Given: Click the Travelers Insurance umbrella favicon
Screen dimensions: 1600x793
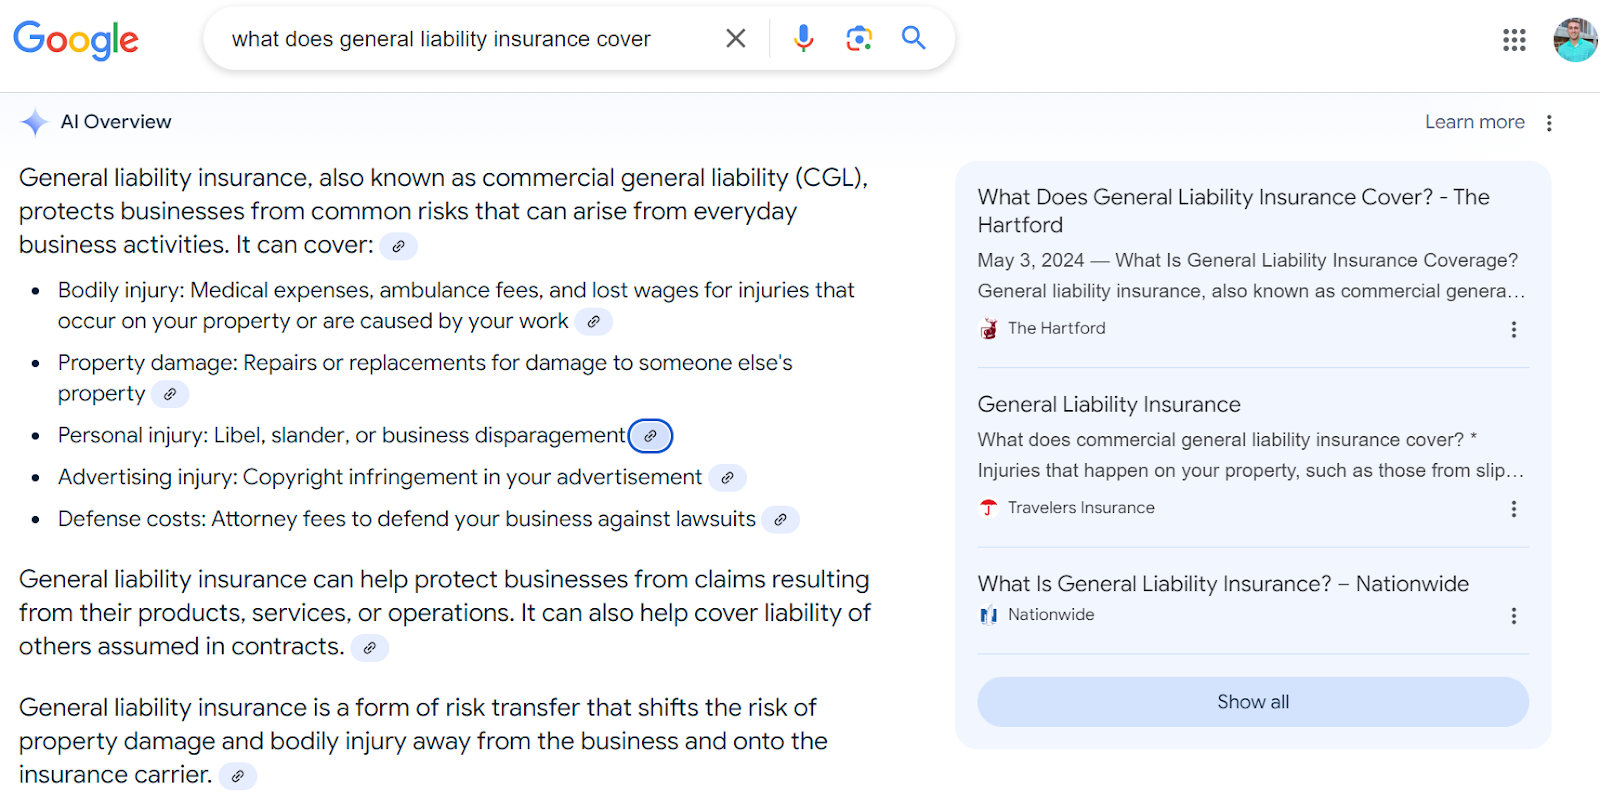Looking at the screenshot, I should tap(989, 508).
